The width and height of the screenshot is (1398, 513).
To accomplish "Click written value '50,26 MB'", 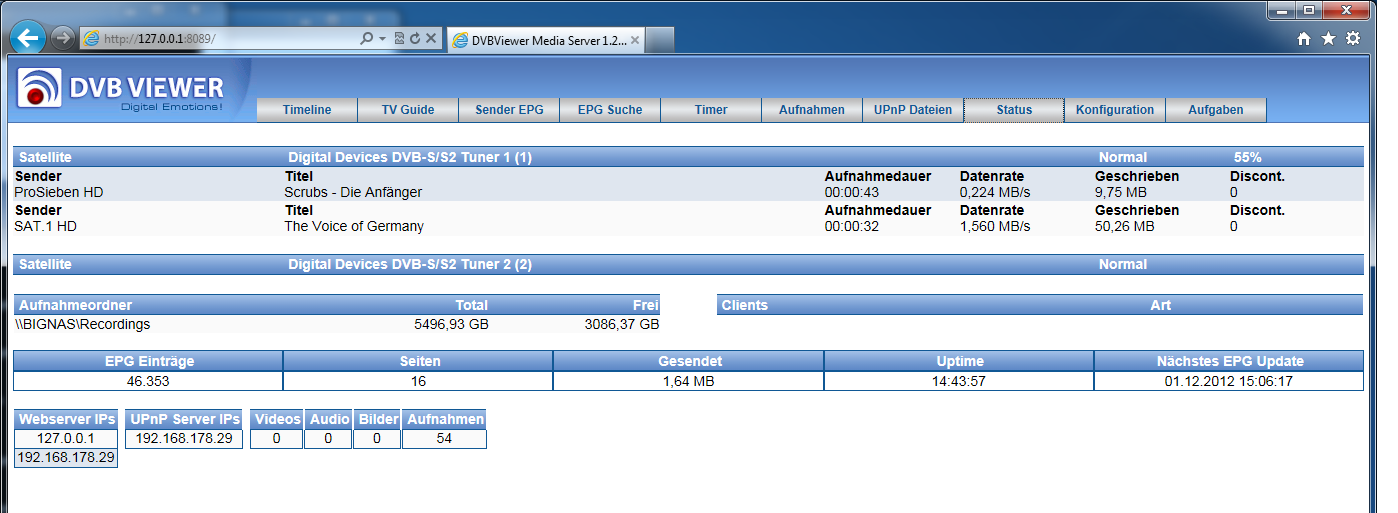I will tap(1125, 226).
